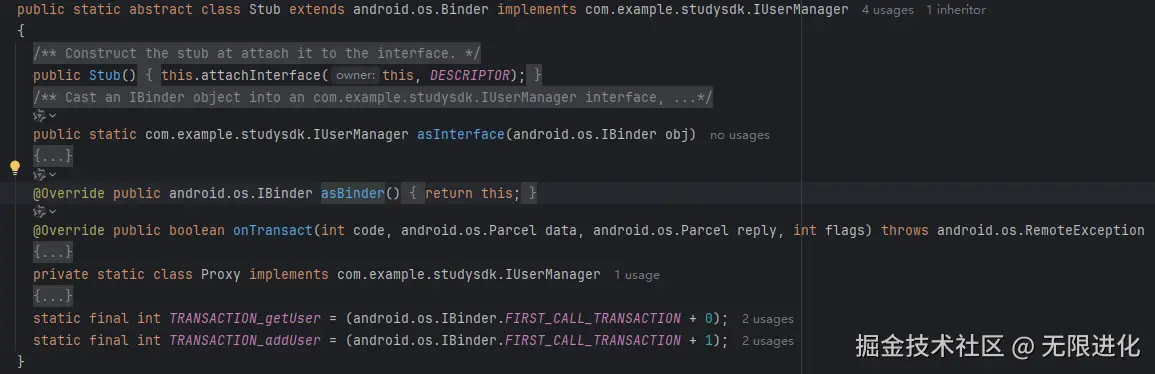Click 'Stub' in the class declaration line
This screenshot has height=374, width=1155.
[265, 10]
